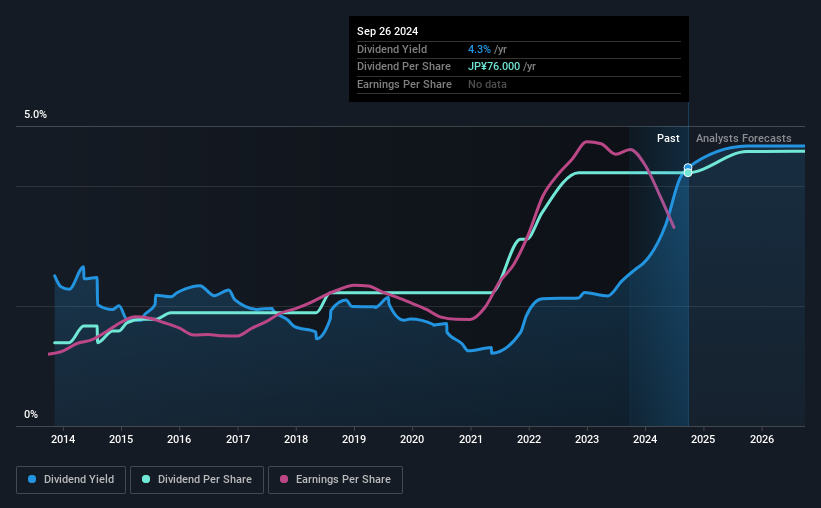This screenshot has width=821, height=508.
Task: Click the teal Dividend Per Share chart marker
Action: [688, 173]
